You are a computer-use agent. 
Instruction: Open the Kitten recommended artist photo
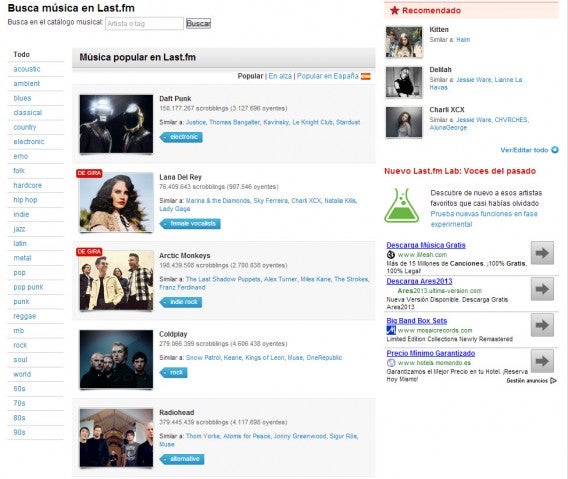404,42
